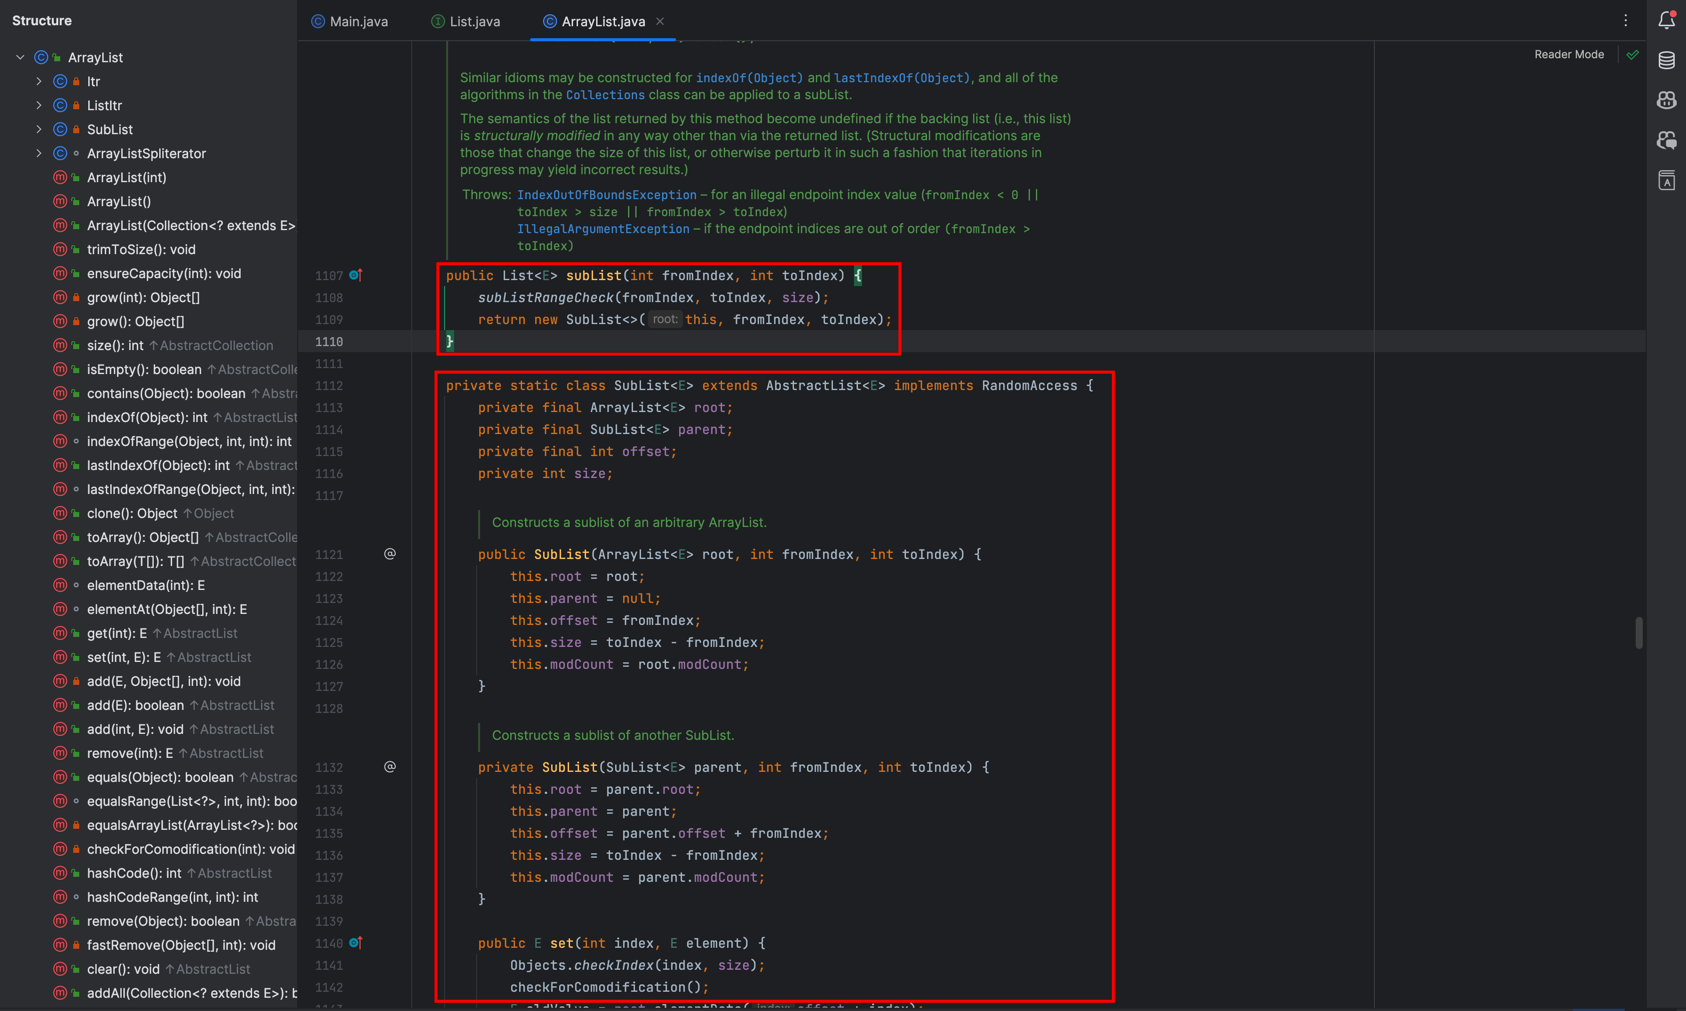
Task: Click the book icon with letter A
Action: click(x=1666, y=181)
